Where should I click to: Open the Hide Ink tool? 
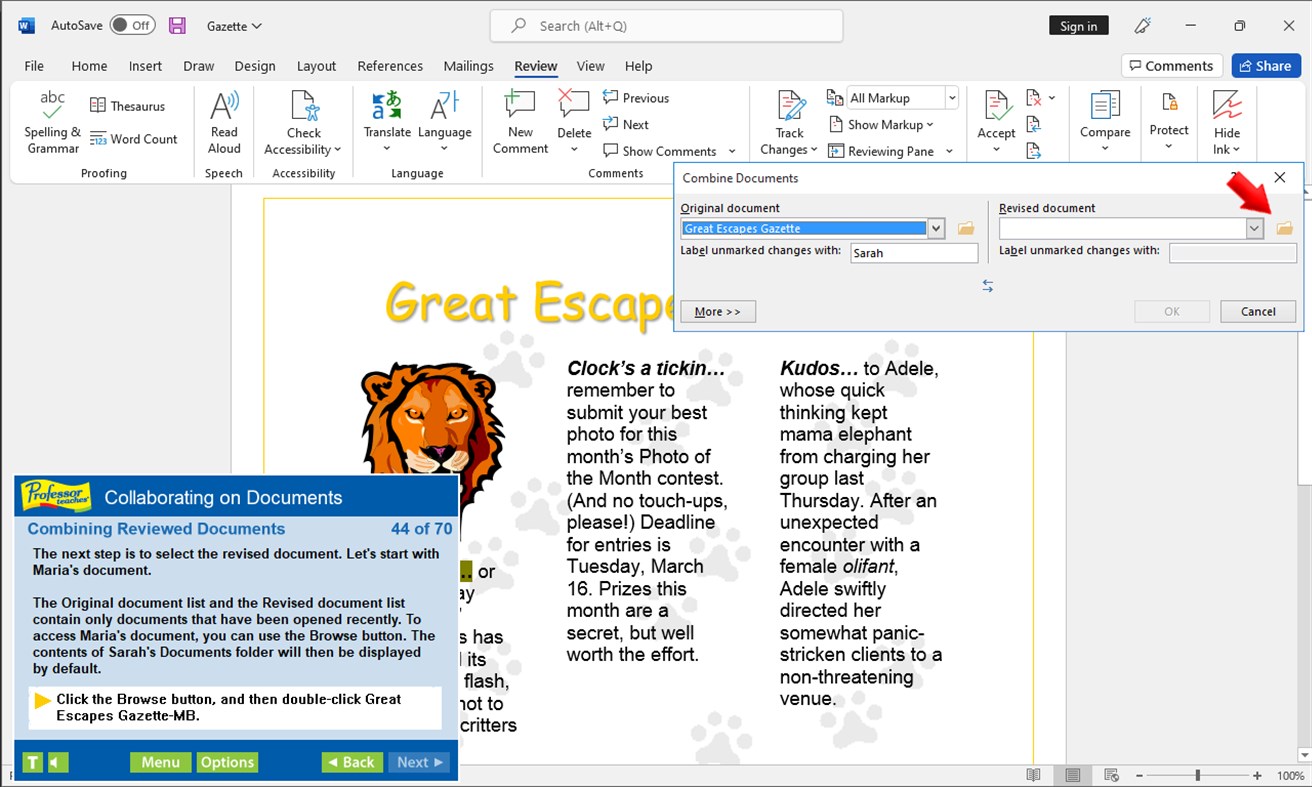pos(1226,120)
